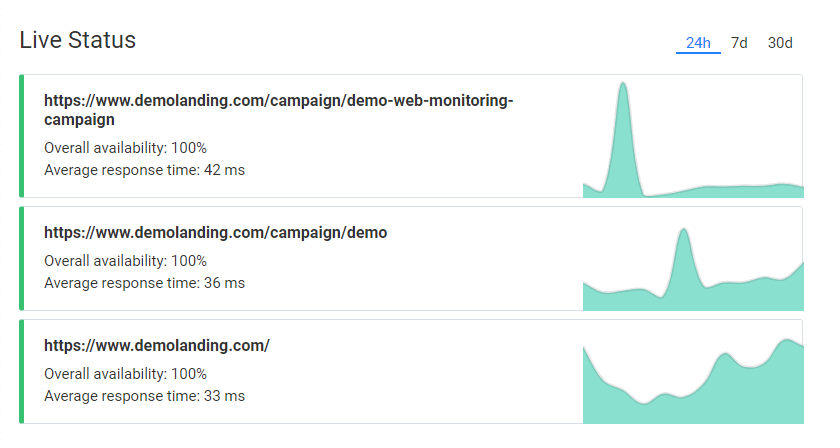The width and height of the screenshot is (840, 448).
Task: Click Overall availability in the root URL card
Action: point(125,374)
